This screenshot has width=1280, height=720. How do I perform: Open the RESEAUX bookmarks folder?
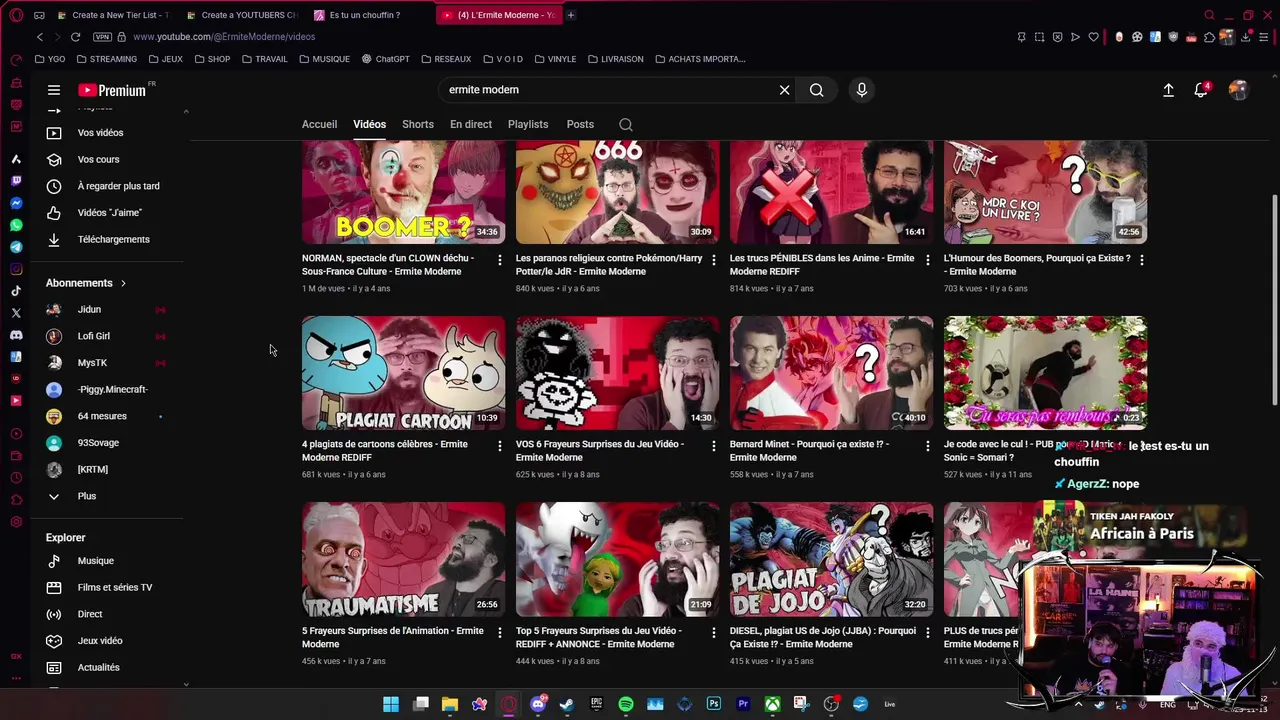[x=446, y=59]
